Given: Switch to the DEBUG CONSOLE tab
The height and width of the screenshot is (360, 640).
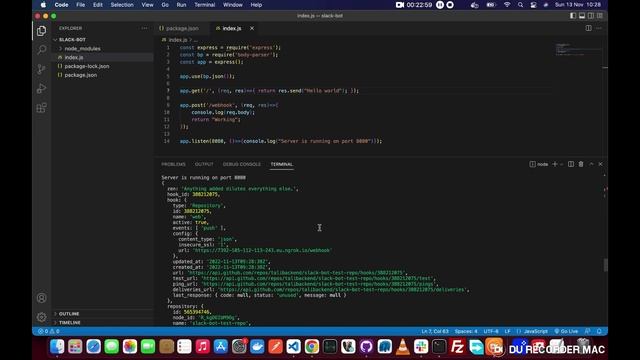Looking at the screenshot, I should coord(242,164).
